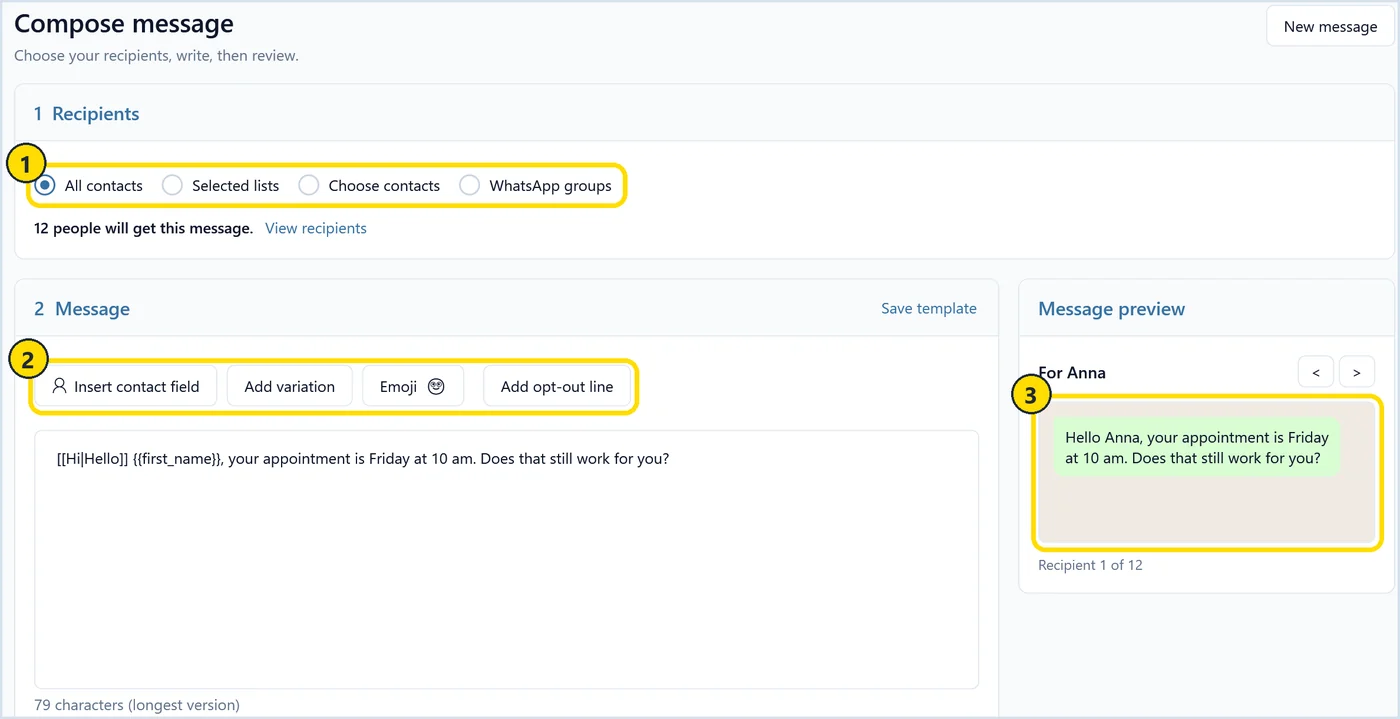Viewport: 1400px width, 719px height.
Task: Click the Save template link
Action: (x=929, y=309)
